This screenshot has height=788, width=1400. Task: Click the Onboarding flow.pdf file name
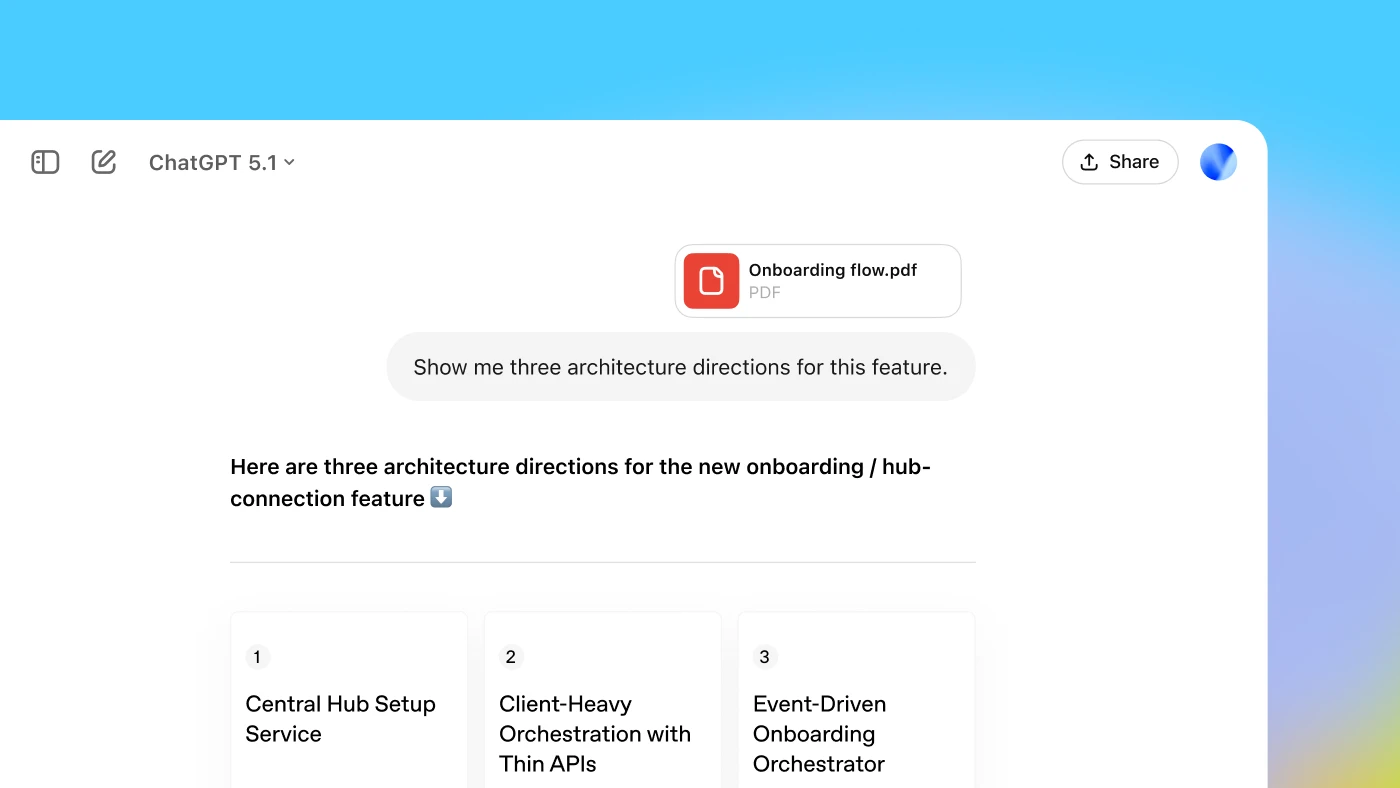pyautogui.click(x=832, y=270)
